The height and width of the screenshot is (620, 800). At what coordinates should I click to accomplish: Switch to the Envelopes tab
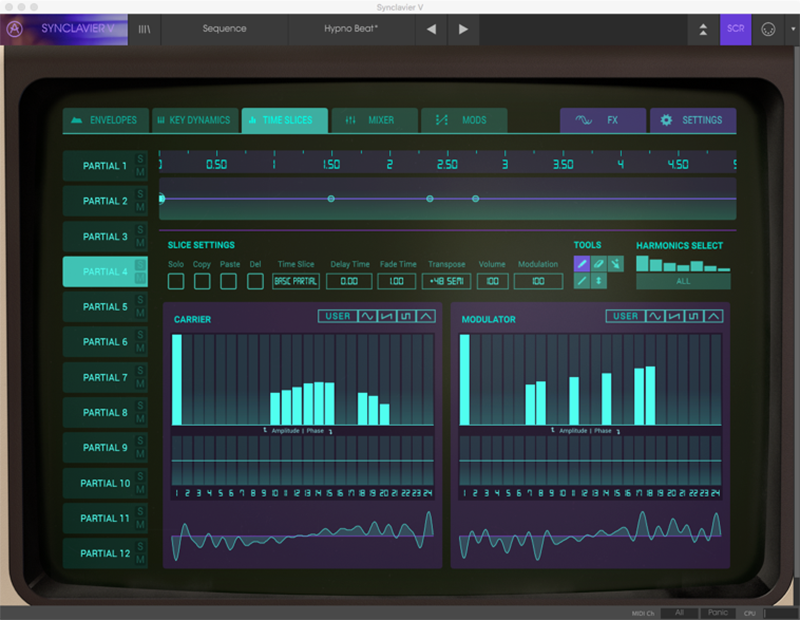pos(106,120)
